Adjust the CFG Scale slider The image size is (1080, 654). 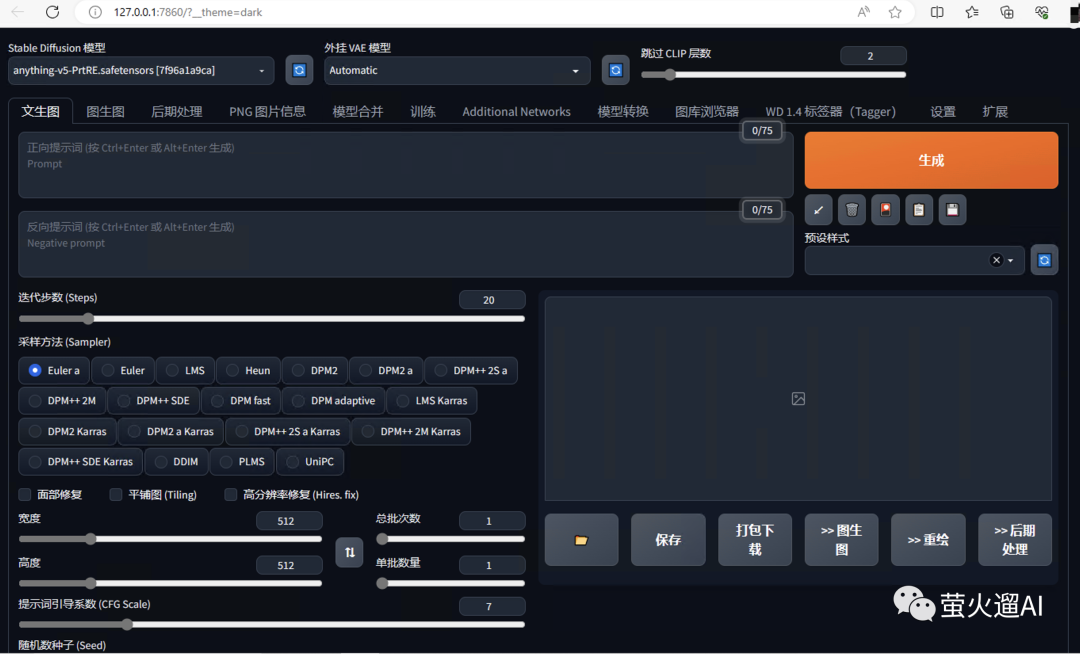(271, 625)
